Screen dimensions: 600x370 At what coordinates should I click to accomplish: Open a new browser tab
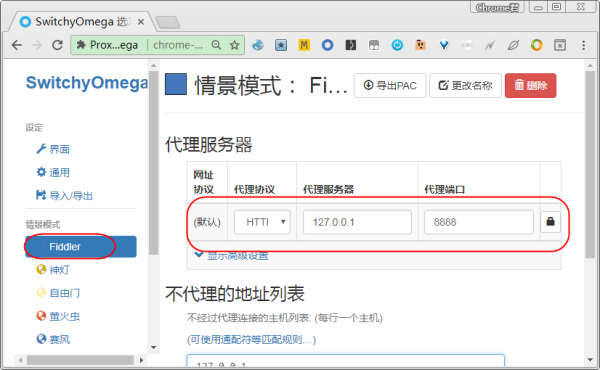pos(168,22)
